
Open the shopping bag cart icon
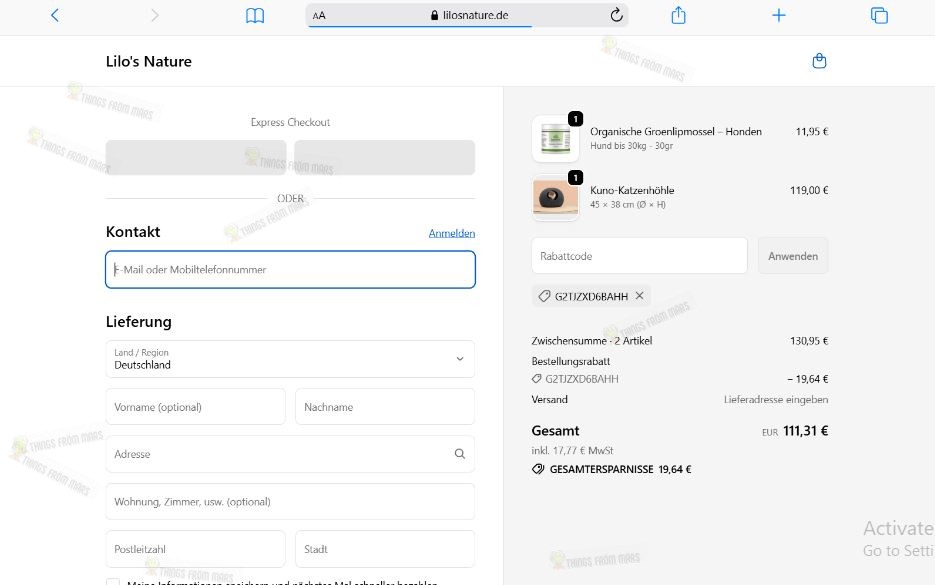pyautogui.click(x=819, y=61)
